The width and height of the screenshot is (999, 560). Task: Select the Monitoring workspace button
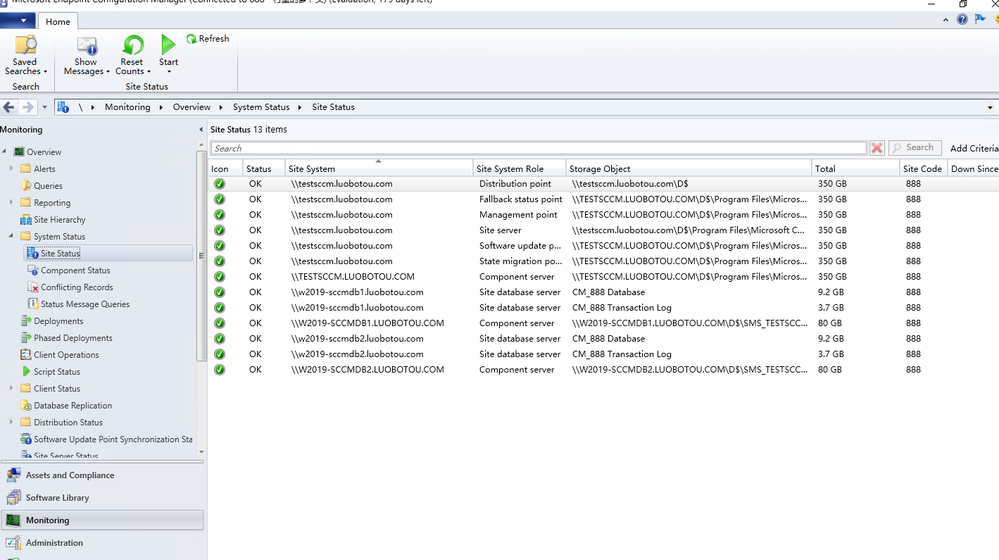pos(102,520)
